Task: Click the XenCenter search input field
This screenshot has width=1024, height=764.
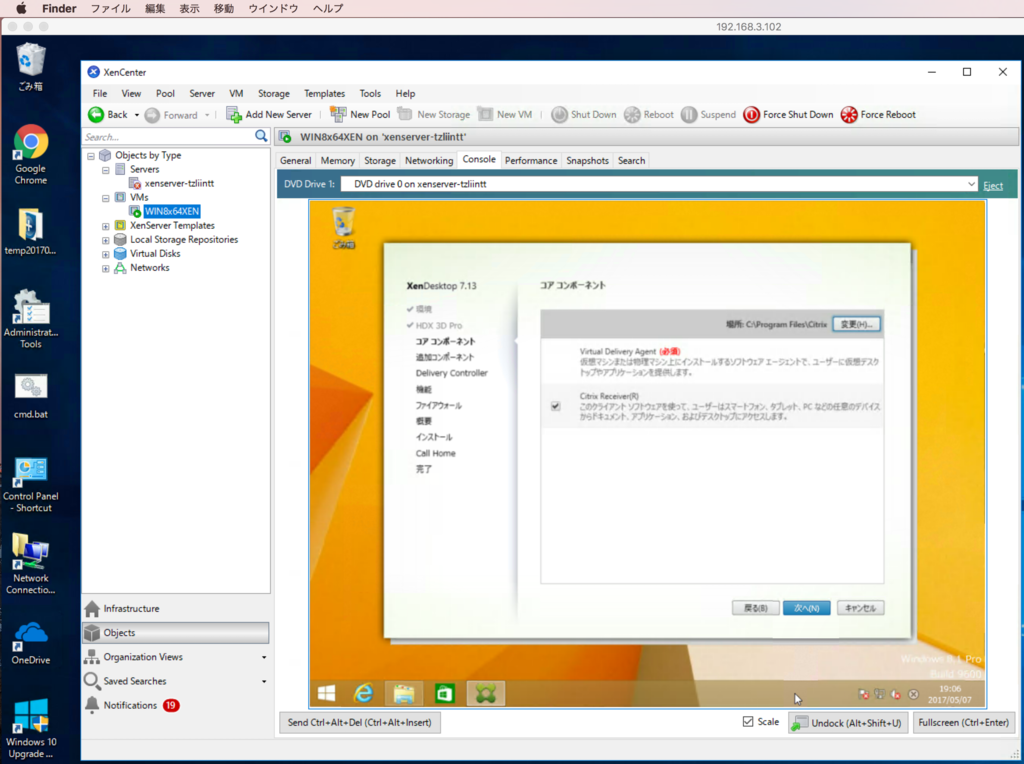Action: point(168,136)
